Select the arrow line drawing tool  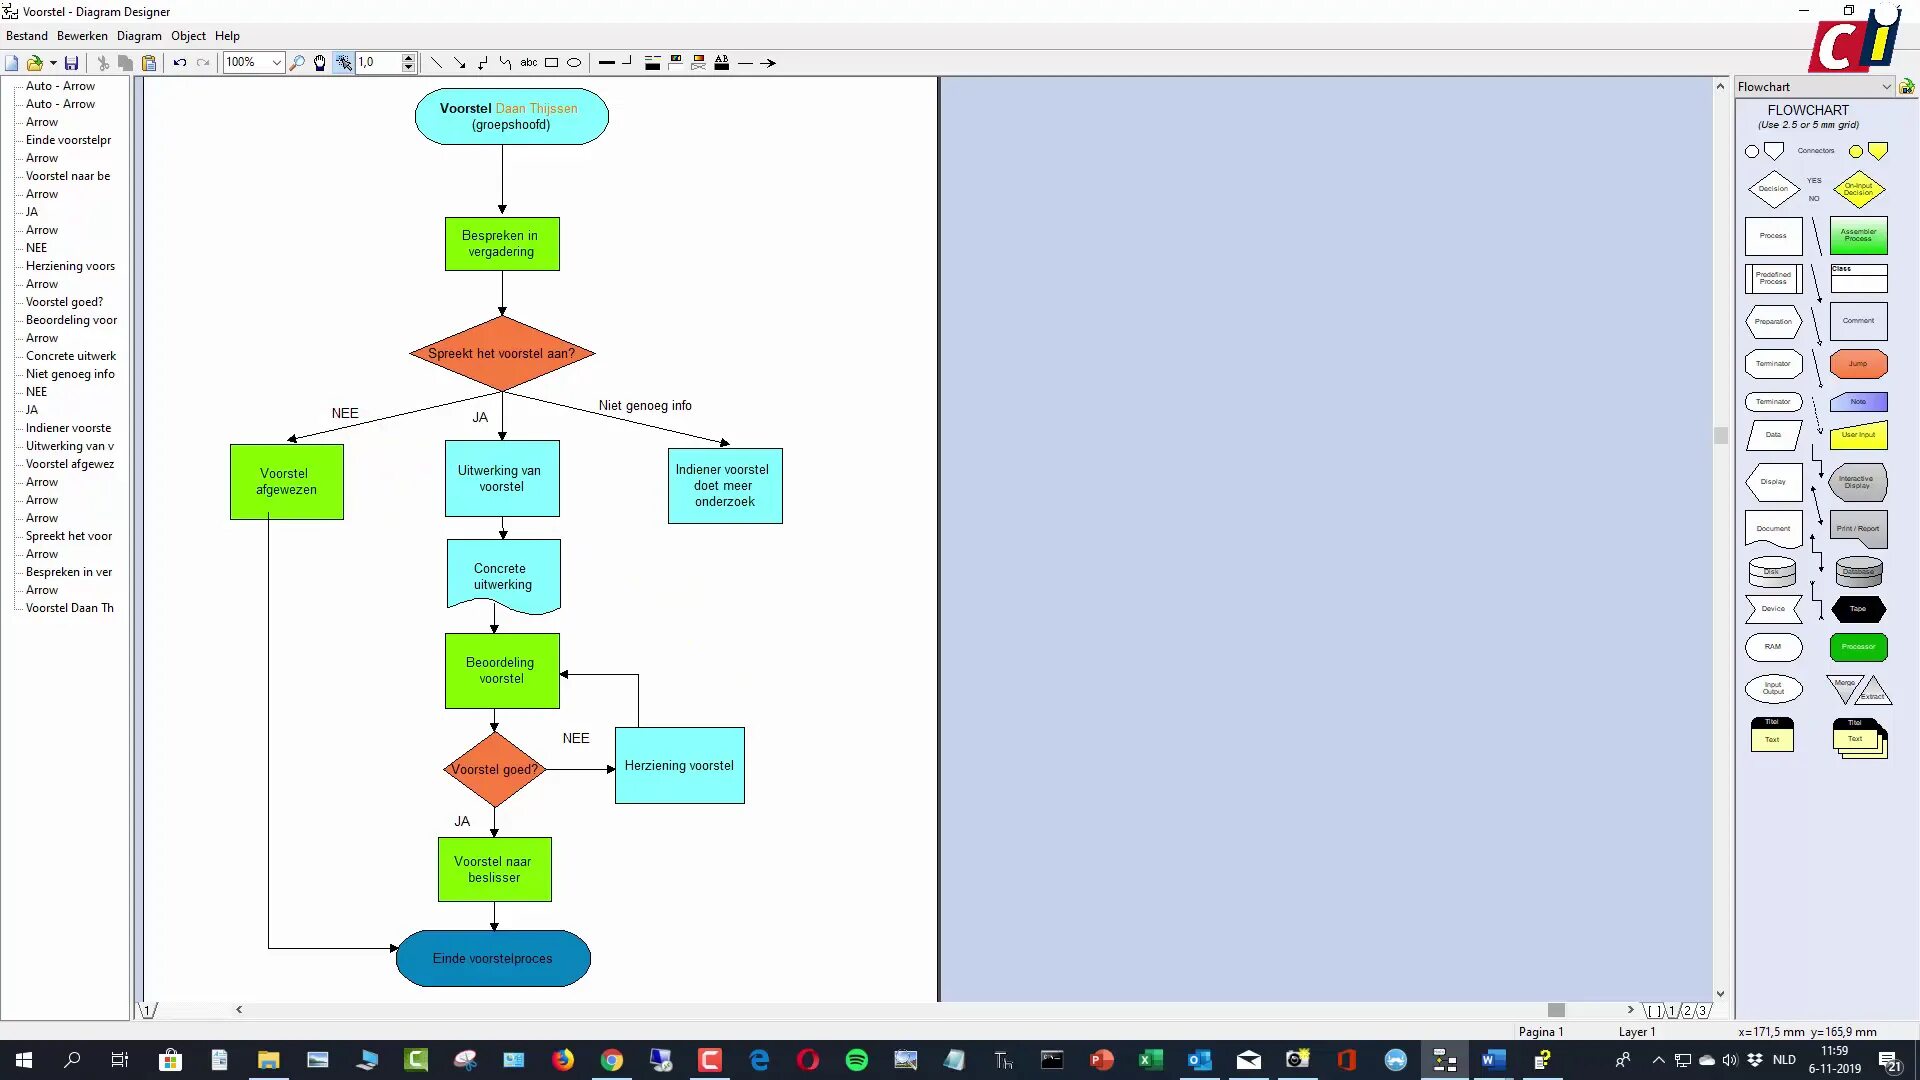459,63
